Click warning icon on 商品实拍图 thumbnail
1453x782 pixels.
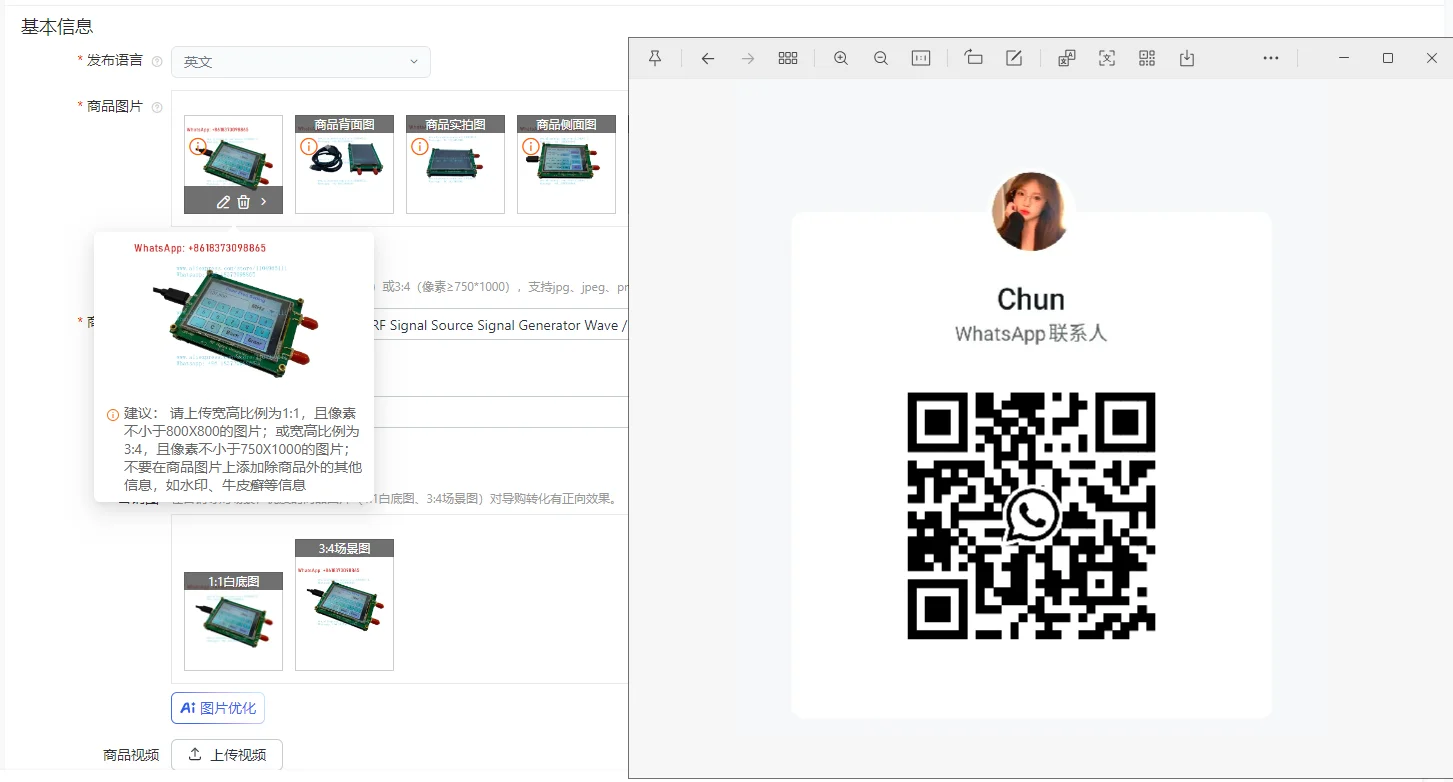coord(420,146)
